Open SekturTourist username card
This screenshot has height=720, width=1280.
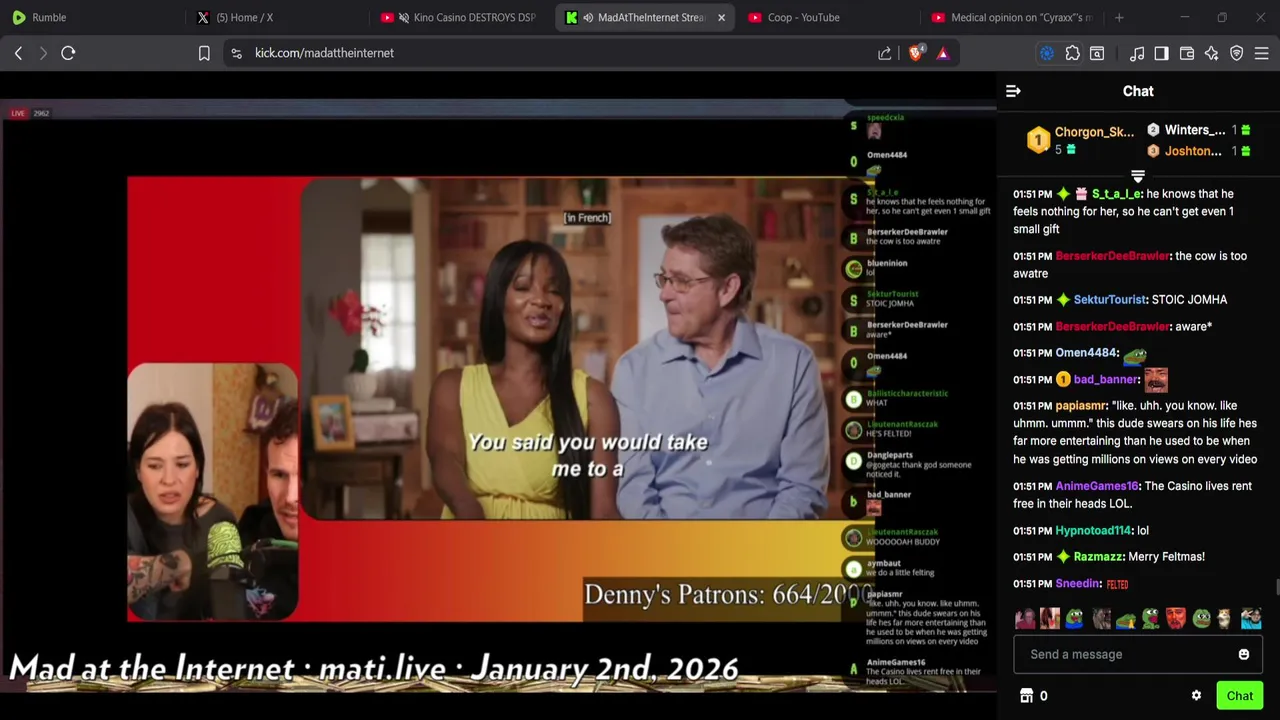(1109, 300)
